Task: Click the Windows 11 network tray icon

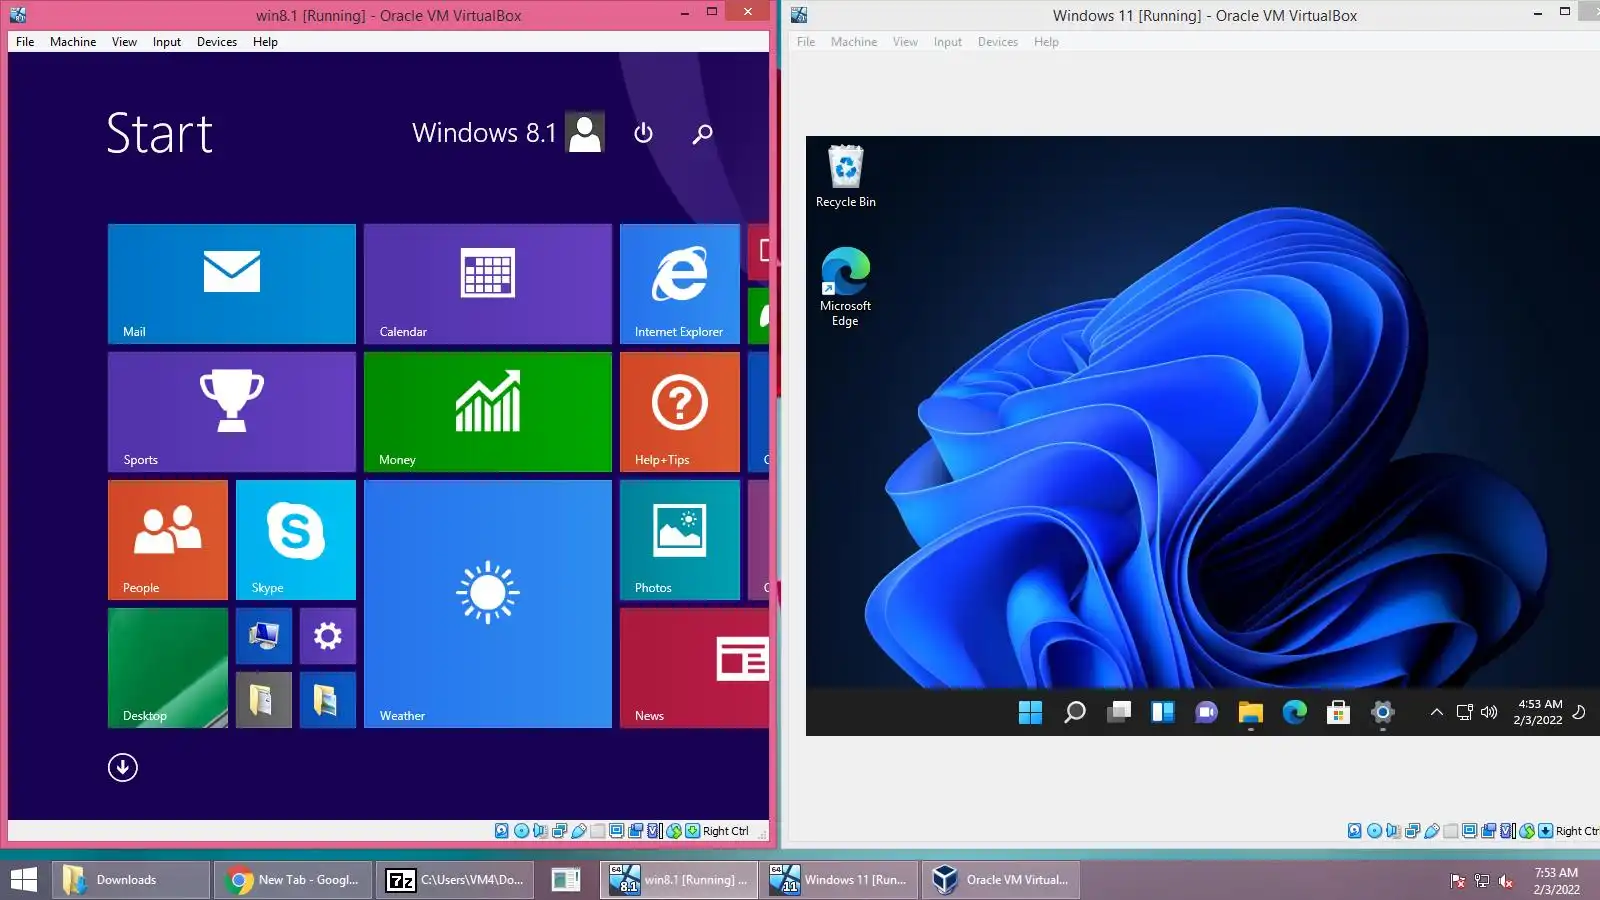Action: click(x=1465, y=712)
